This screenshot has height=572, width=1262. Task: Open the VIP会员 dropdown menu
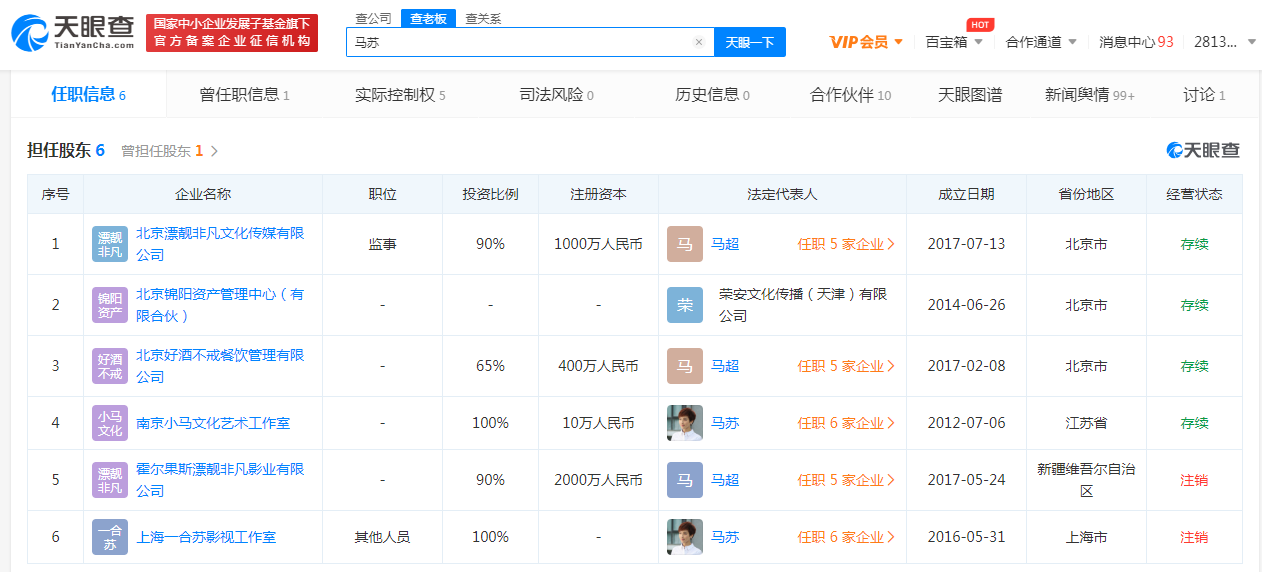pos(866,42)
